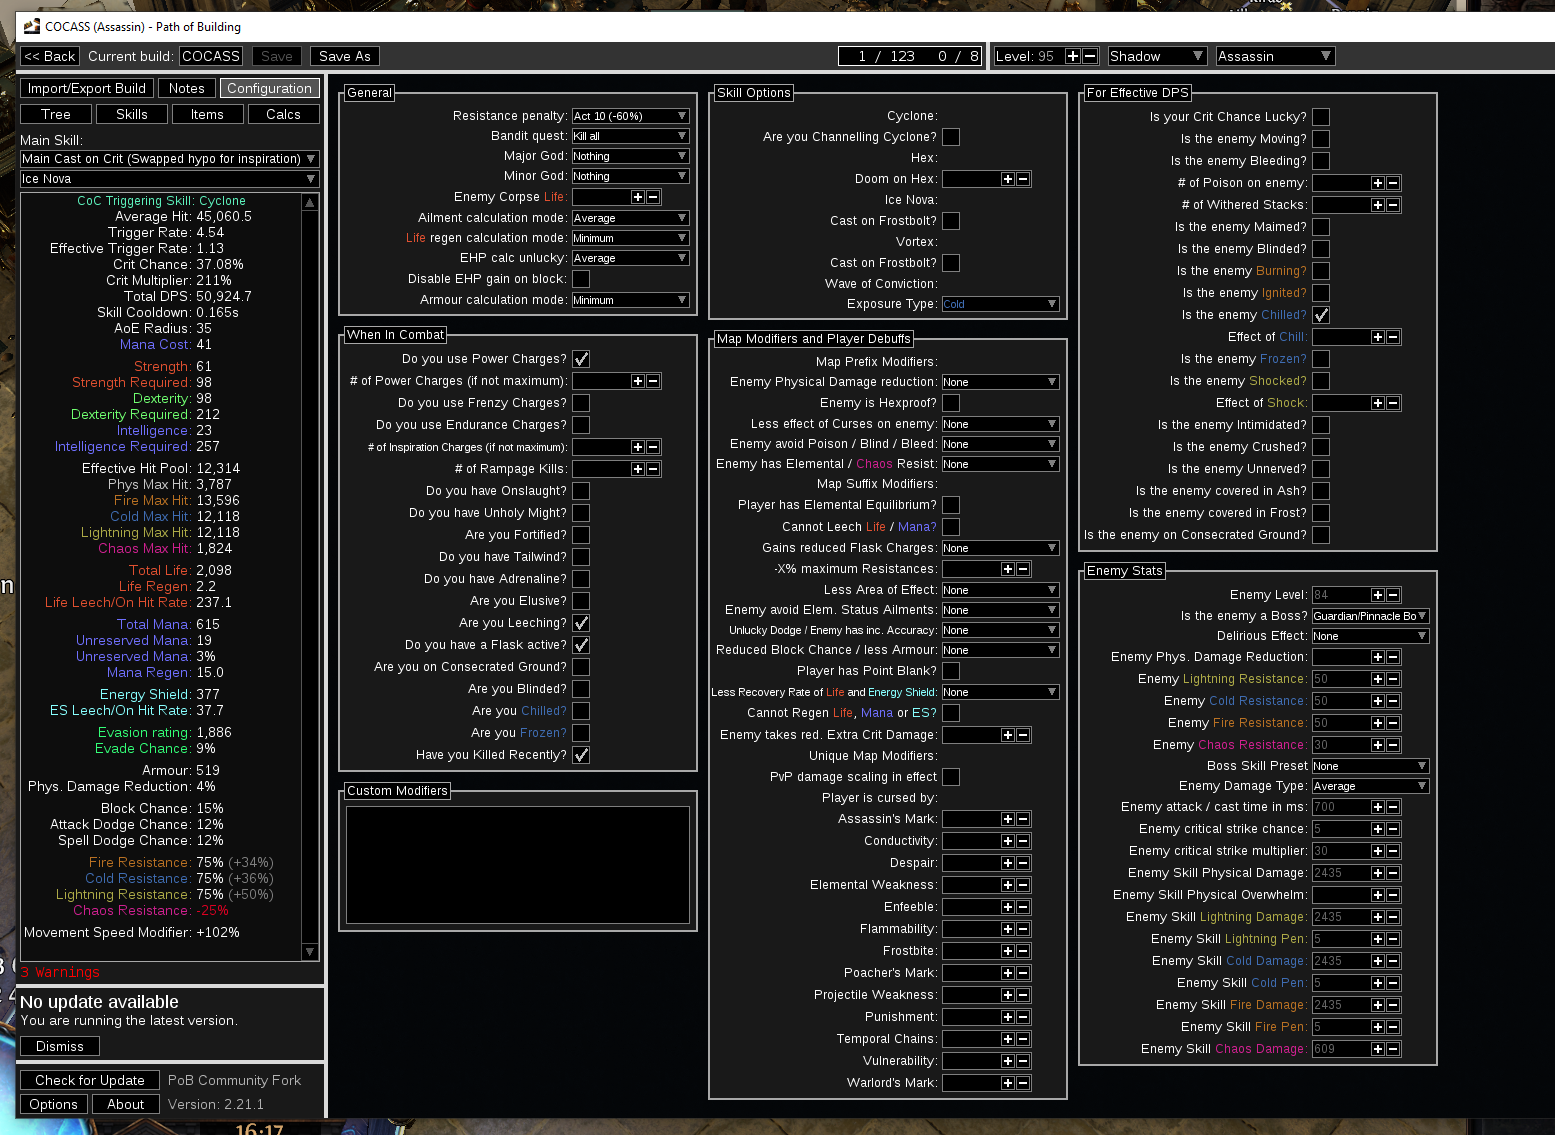This screenshot has height=1135, width=1555.
Task: Increase Enemy Chaos Resistance value
Action: [1378, 745]
